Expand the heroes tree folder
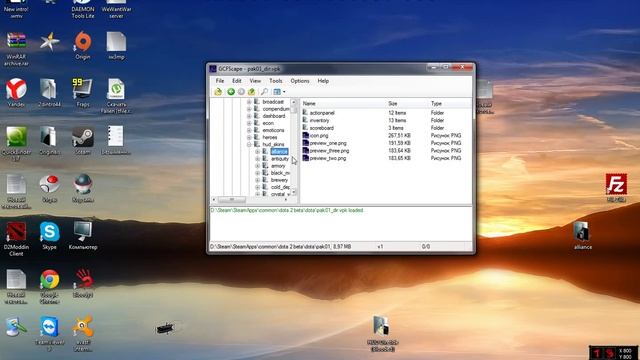The image size is (640, 360). click(x=249, y=137)
